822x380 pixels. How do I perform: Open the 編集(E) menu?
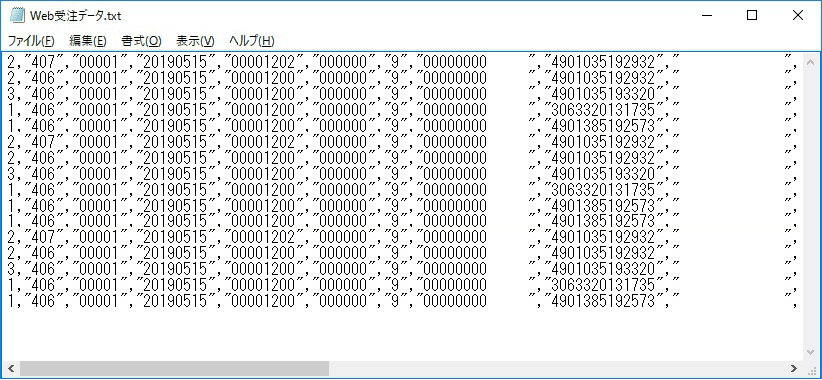[88, 41]
